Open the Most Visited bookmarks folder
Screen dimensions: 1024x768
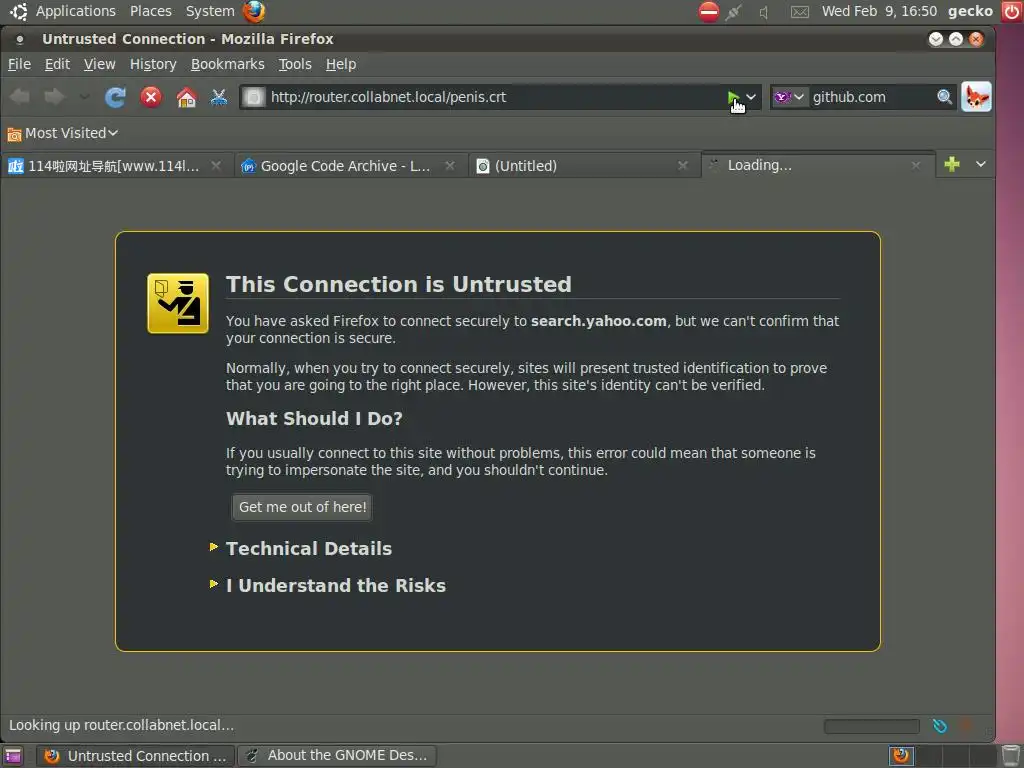coord(63,133)
